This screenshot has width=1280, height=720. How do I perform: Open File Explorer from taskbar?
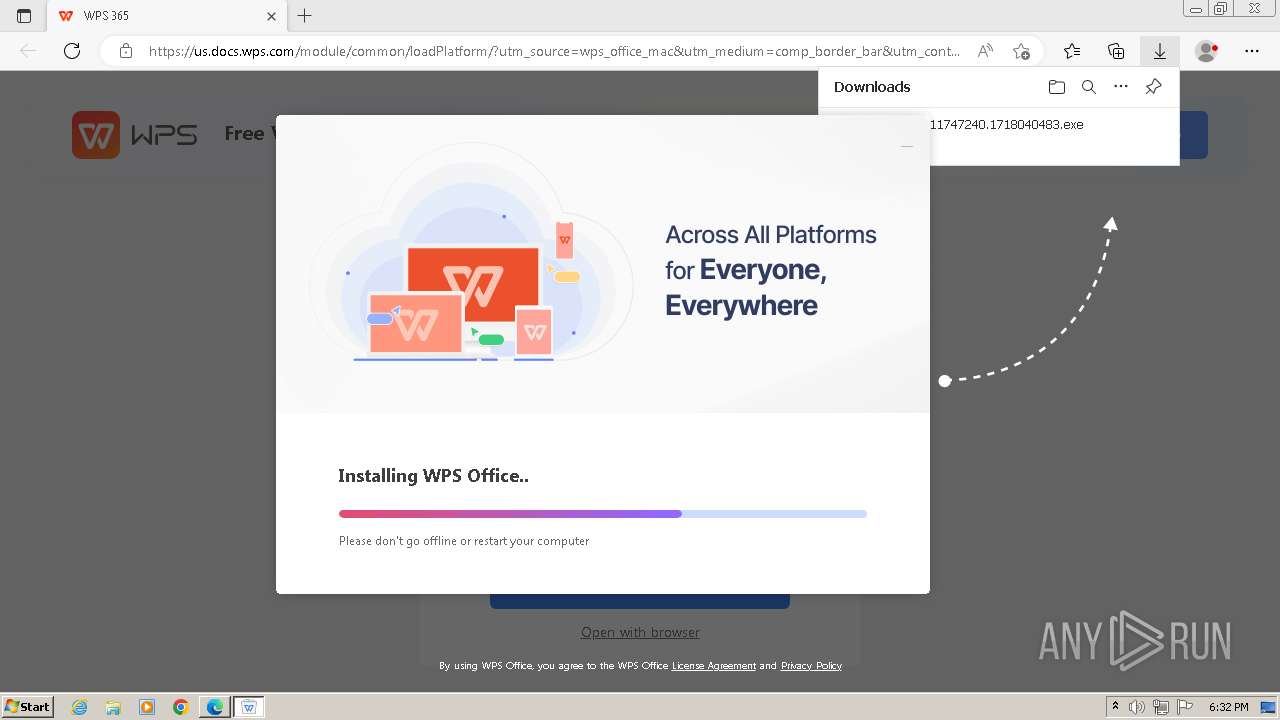(x=113, y=707)
